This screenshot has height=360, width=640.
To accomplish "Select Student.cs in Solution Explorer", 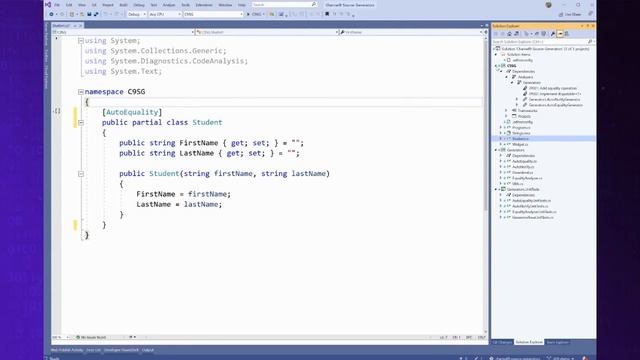I will pyautogui.click(x=520, y=139).
